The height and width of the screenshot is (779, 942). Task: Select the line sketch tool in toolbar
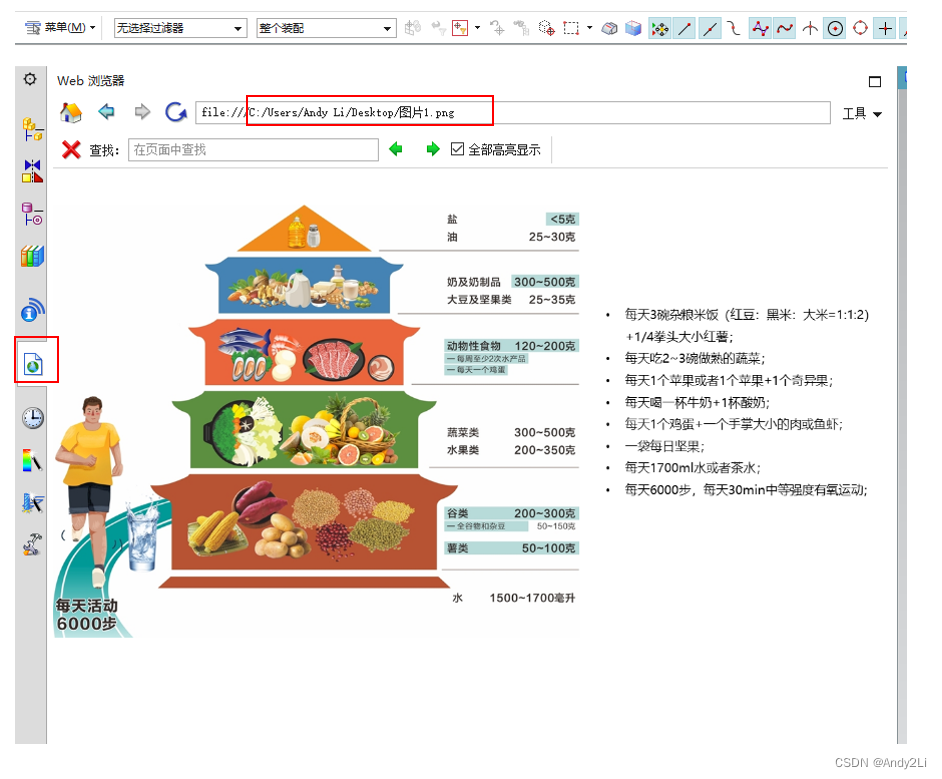(685, 28)
